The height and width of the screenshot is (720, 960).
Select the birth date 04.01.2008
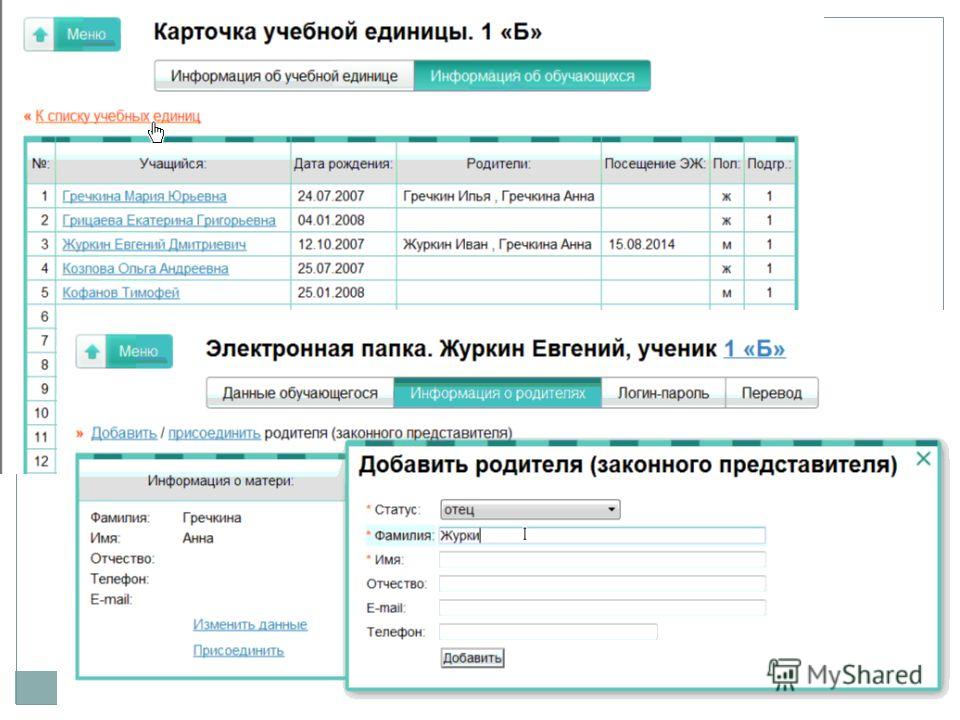point(331,220)
